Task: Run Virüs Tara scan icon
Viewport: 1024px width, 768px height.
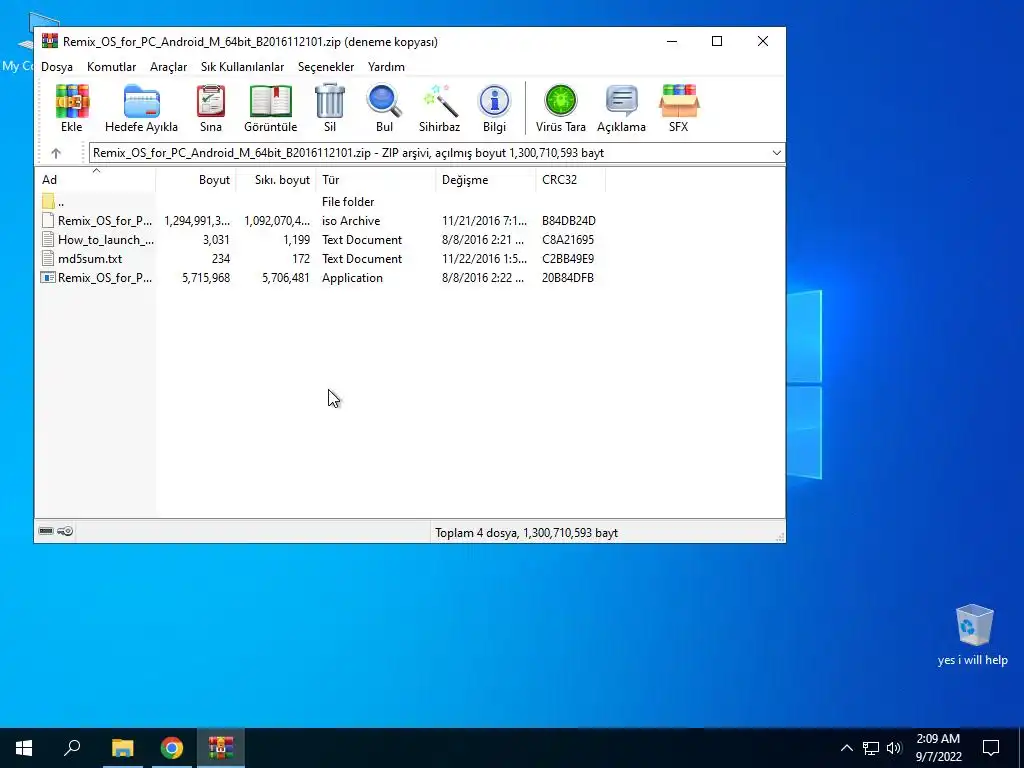Action: [x=560, y=108]
